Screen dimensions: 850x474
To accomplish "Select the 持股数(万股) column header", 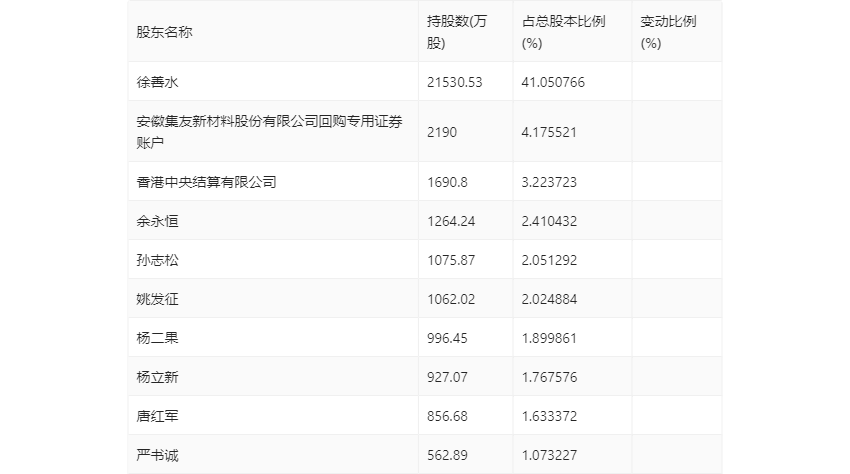I will click(x=457, y=32).
